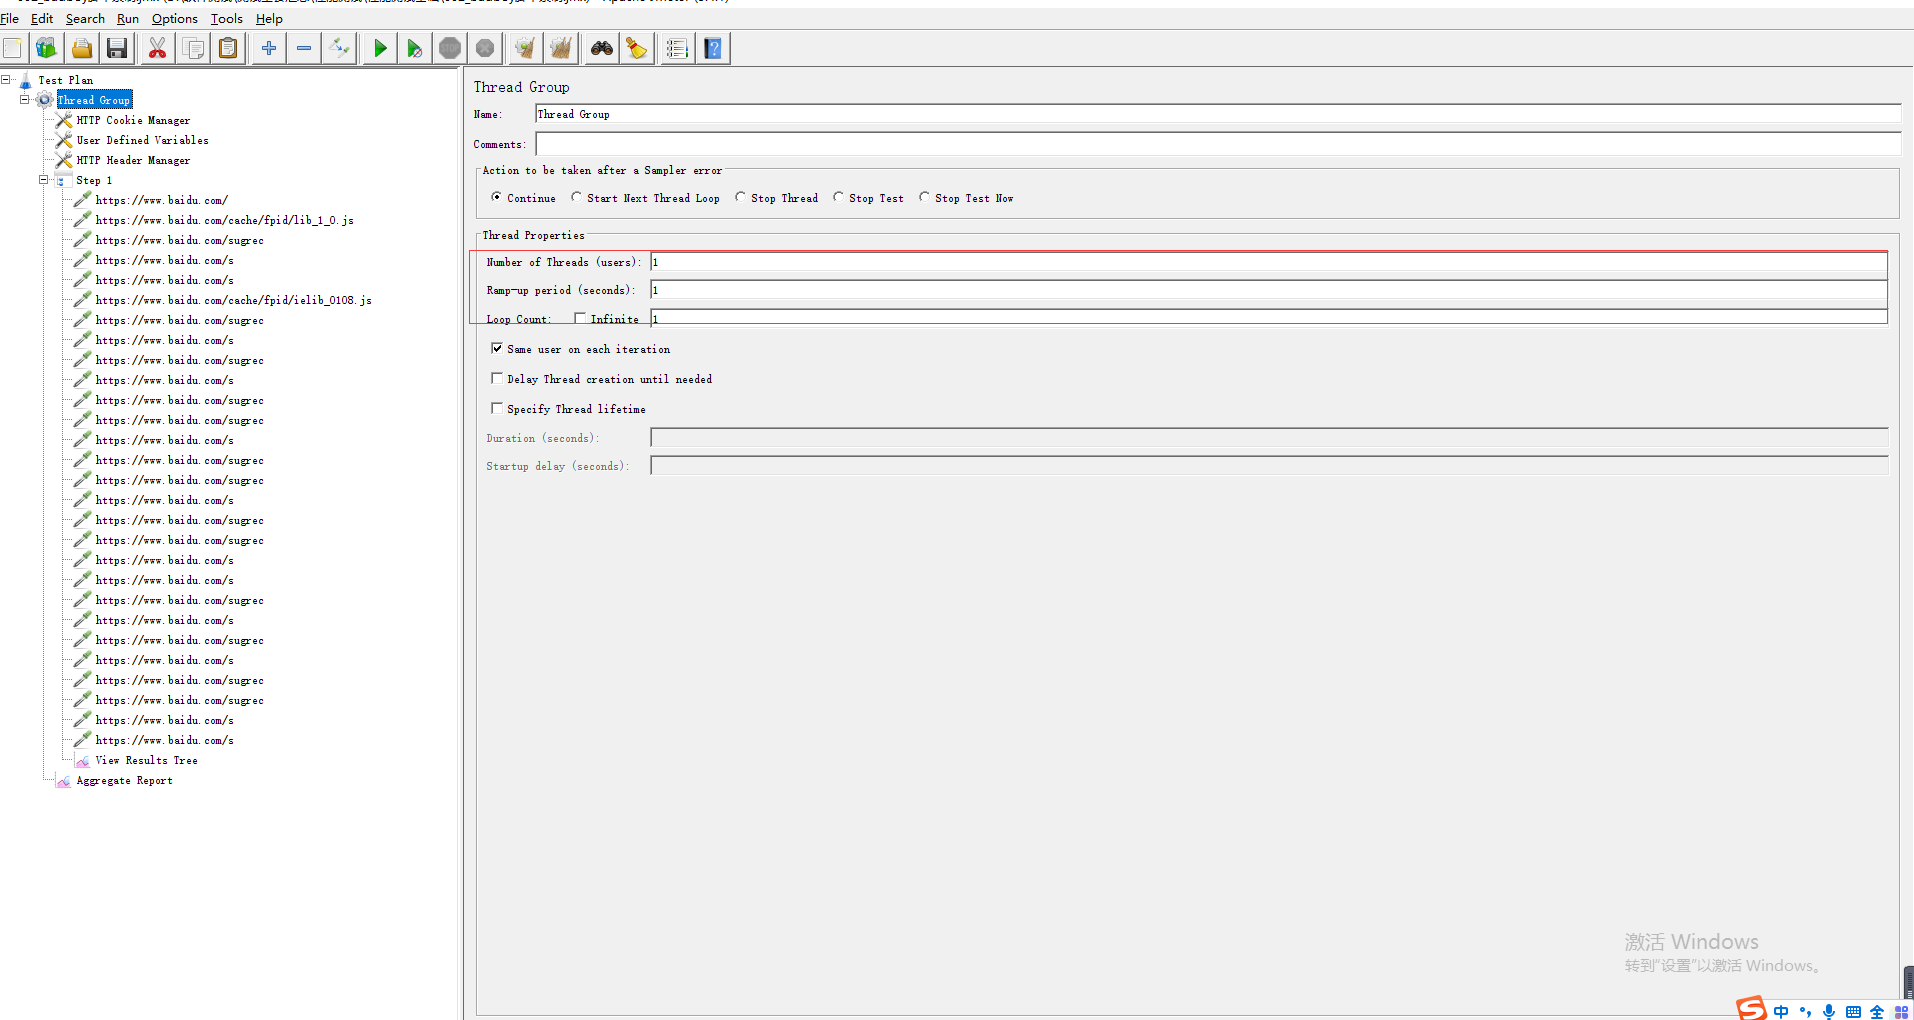The width and height of the screenshot is (1914, 1020).
Task: Collapse the Thread Group tree node
Action: [25, 99]
